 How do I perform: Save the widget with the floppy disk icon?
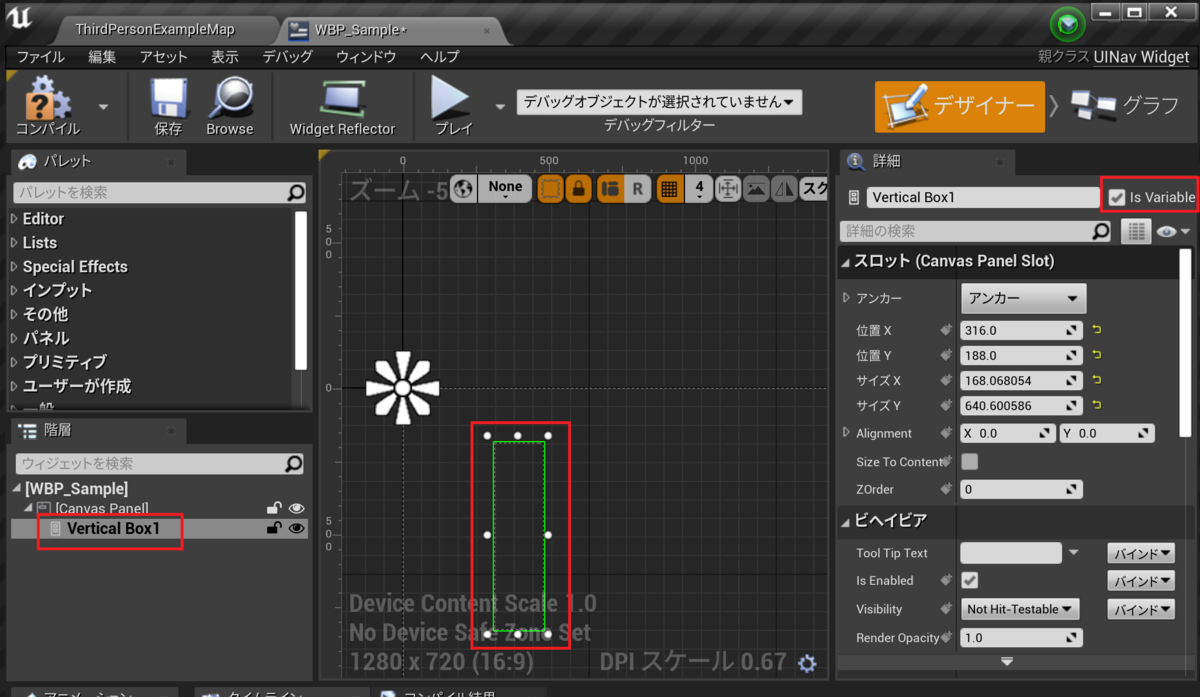(x=169, y=99)
